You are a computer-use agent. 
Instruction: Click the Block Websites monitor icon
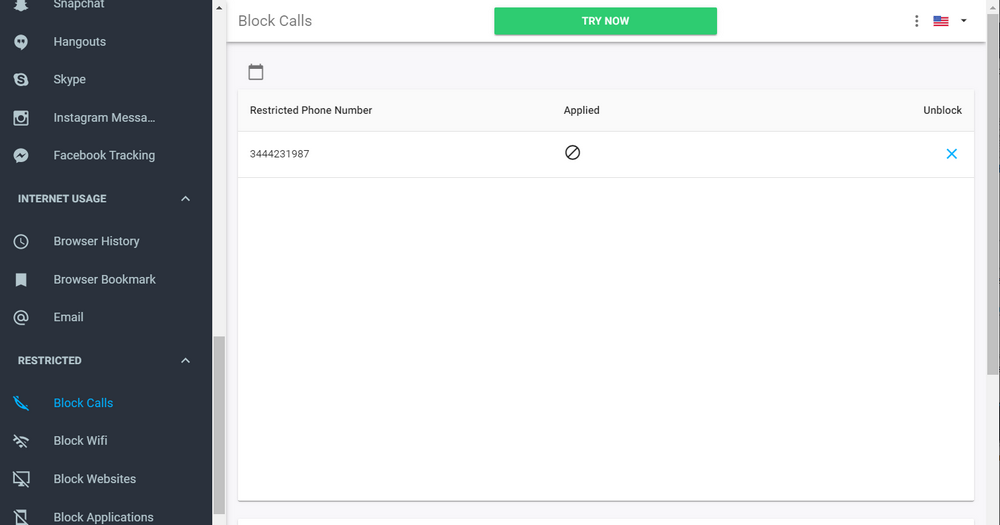[21, 479]
